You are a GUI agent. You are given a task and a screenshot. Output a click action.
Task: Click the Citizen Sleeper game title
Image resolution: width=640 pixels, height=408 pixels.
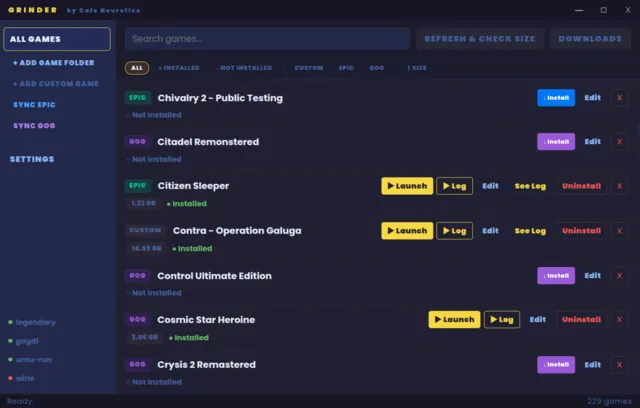193,186
